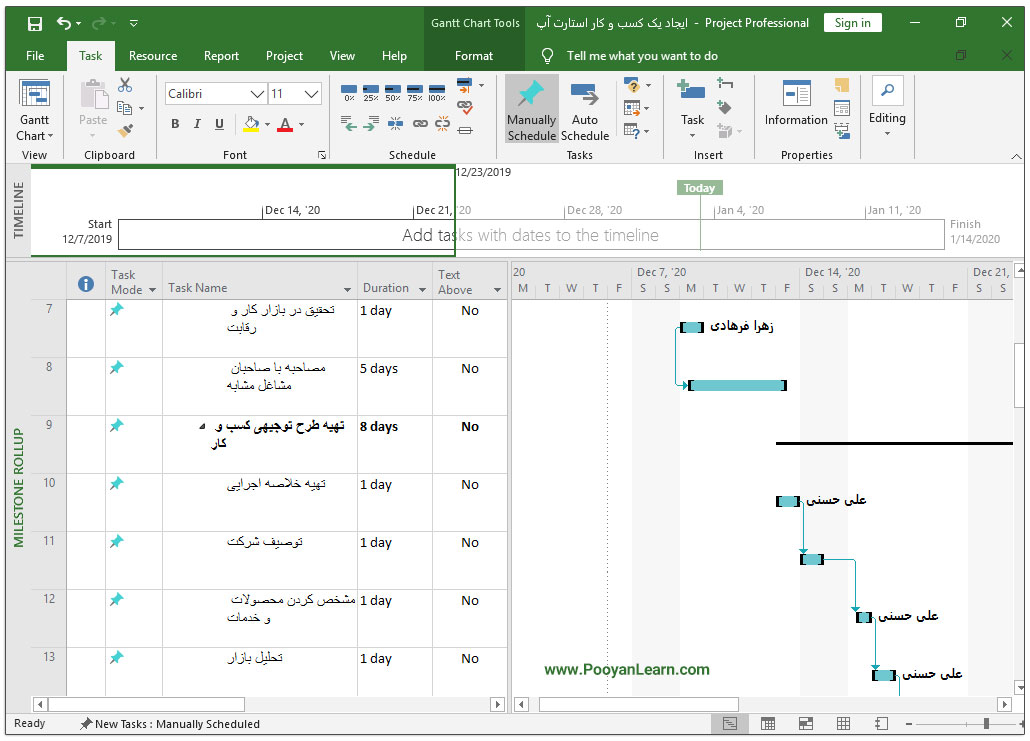Expand the Task Name column filter dropdown
The width and height of the screenshot is (1030, 741).
[348, 290]
